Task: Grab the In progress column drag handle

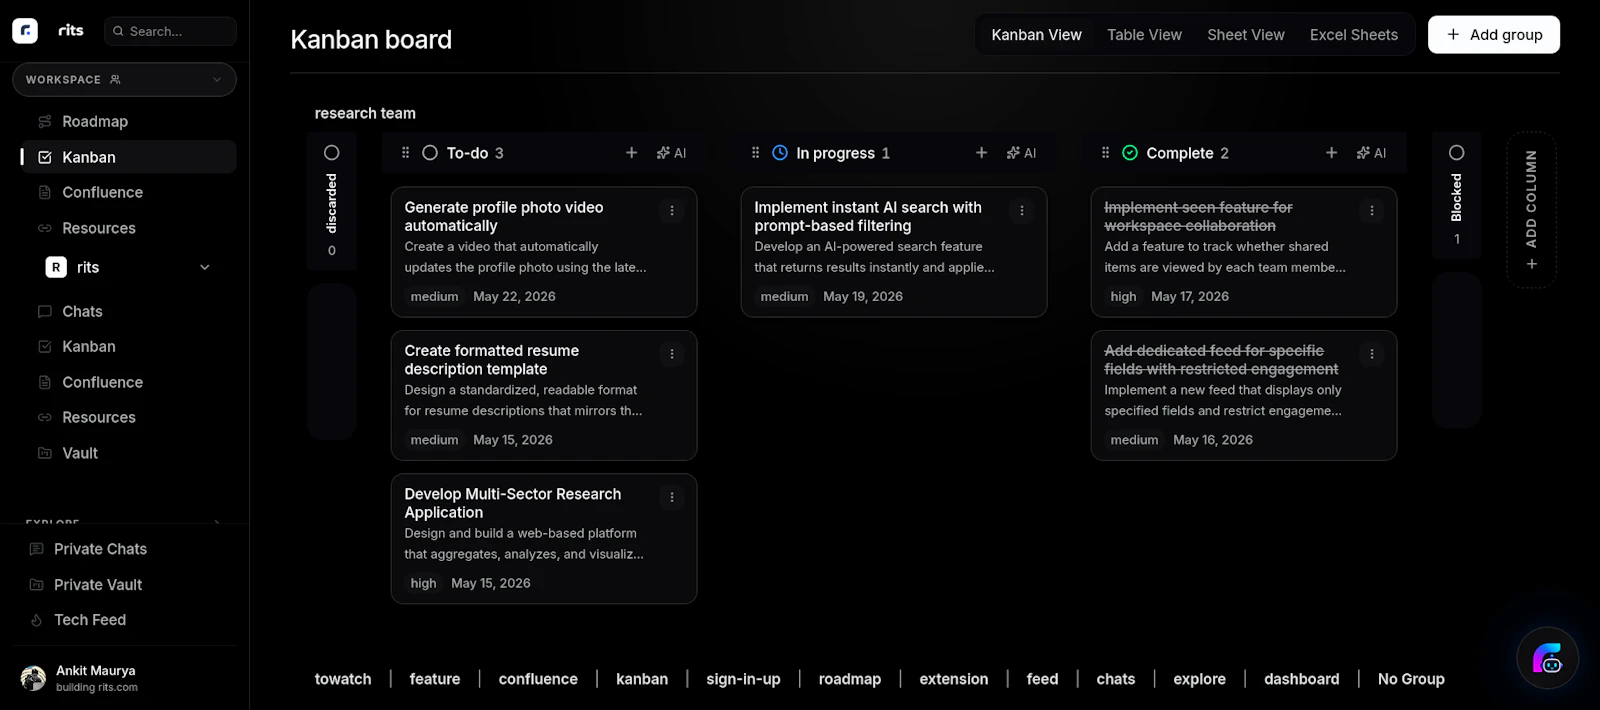Action: [755, 153]
